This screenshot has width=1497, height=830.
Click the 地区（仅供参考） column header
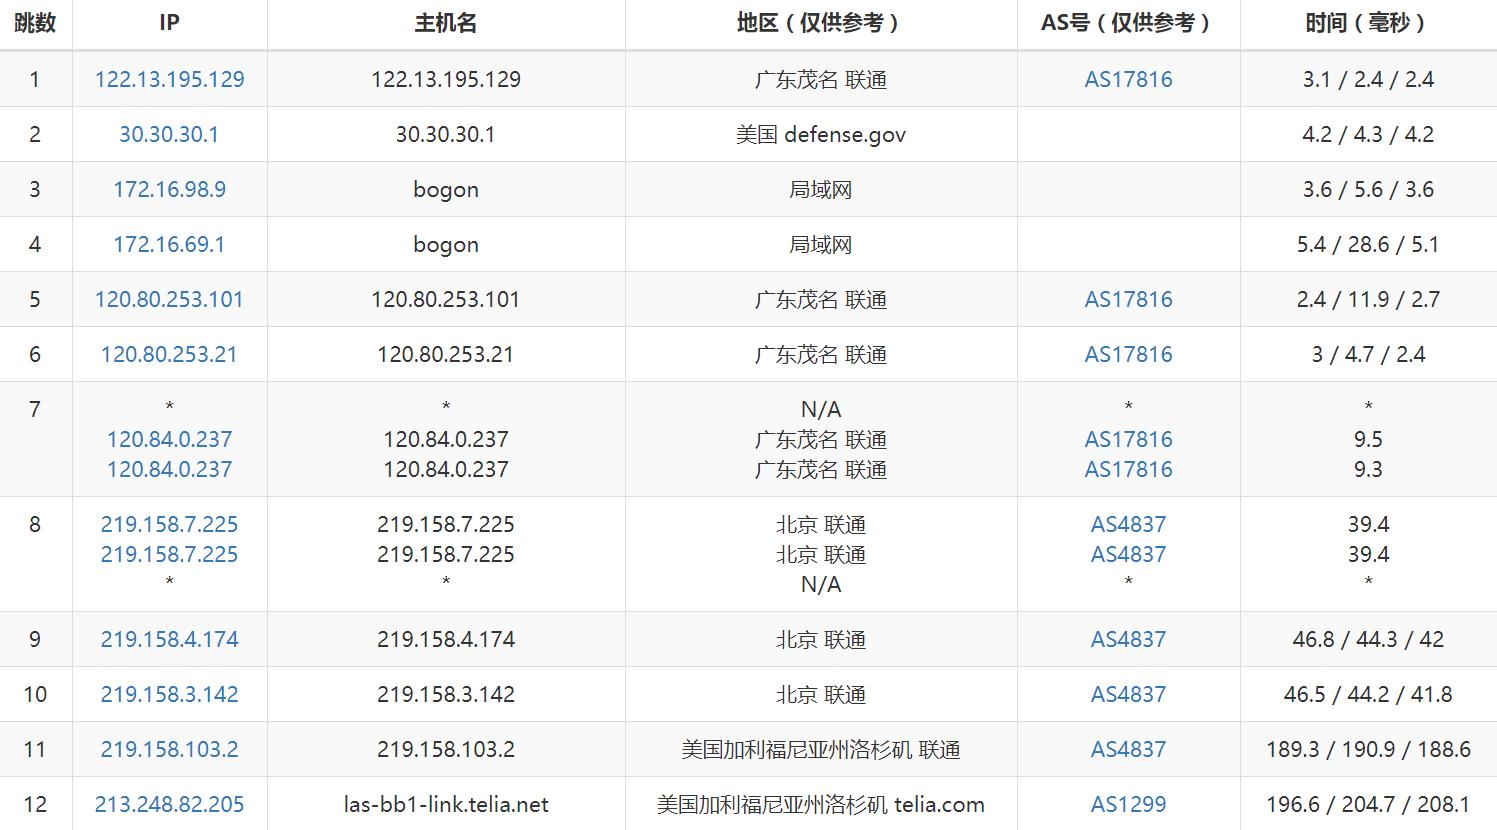click(x=820, y=23)
